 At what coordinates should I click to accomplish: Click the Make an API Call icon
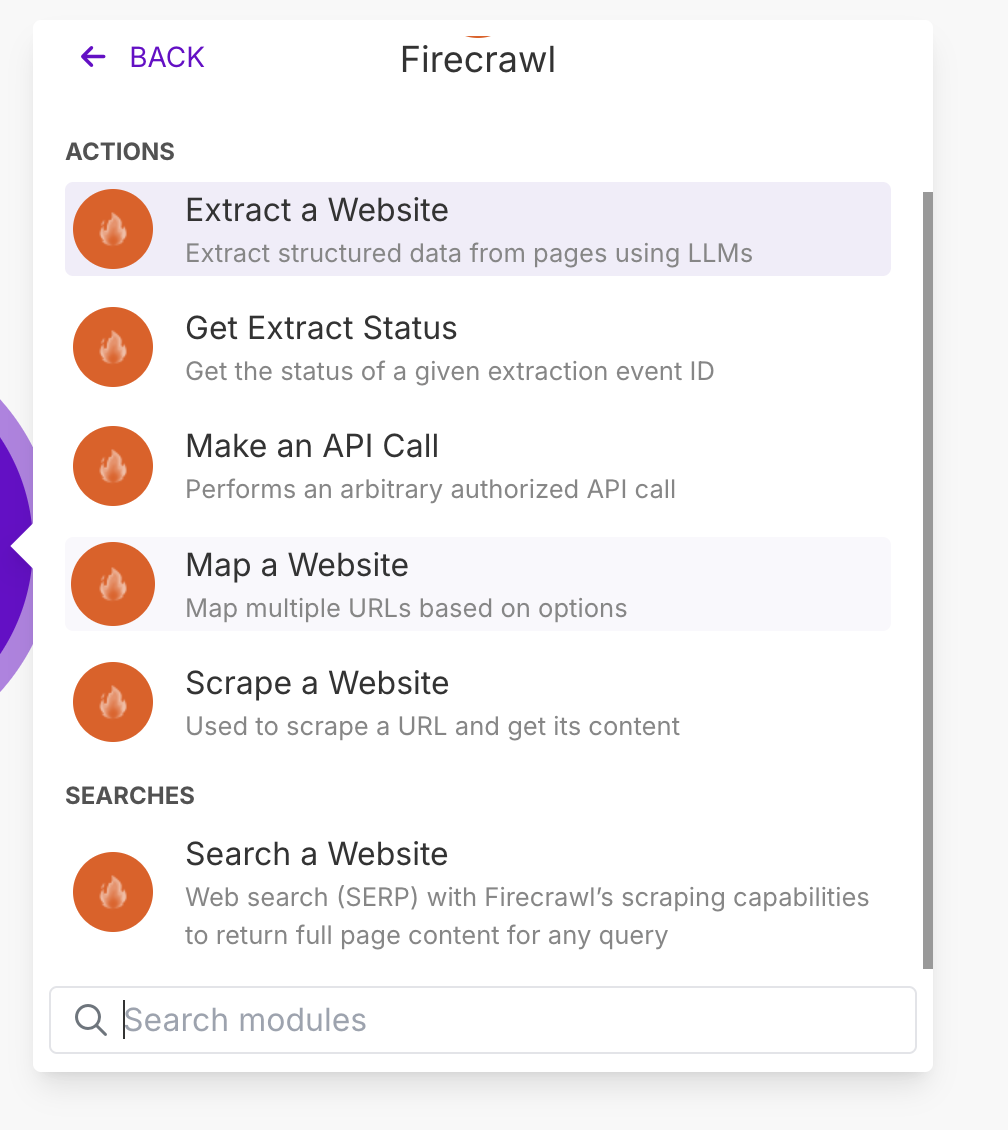pyautogui.click(x=113, y=465)
